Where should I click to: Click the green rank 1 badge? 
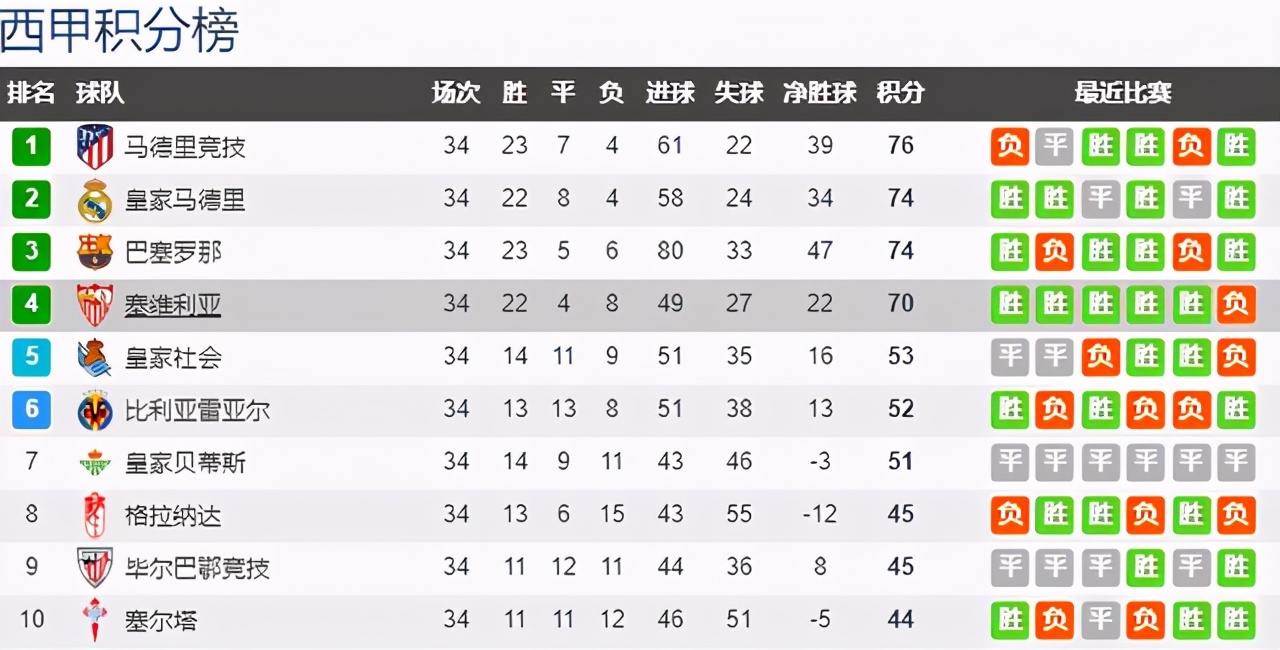[x=31, y=147]
